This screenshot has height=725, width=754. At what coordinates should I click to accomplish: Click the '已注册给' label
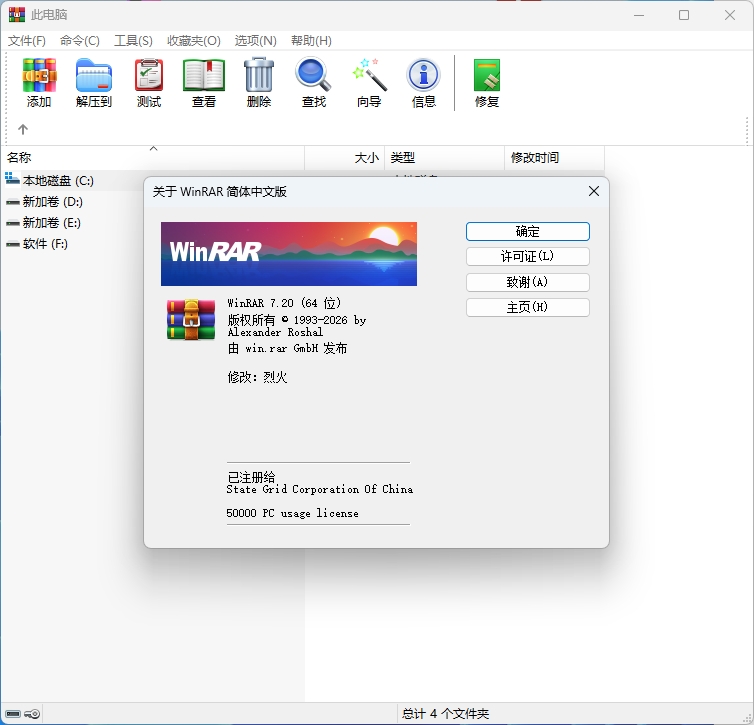click(251, 477)
